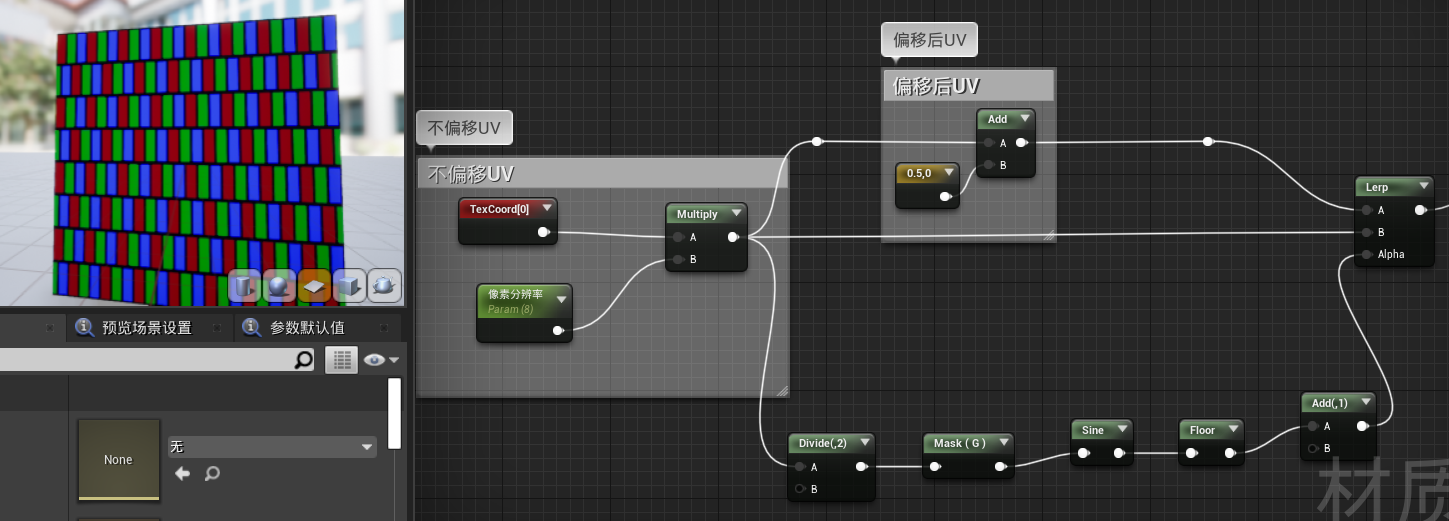This screenshot has width=1449, height=521.
Task: Click the search magnifier icon in details
Action: (304, 360)
